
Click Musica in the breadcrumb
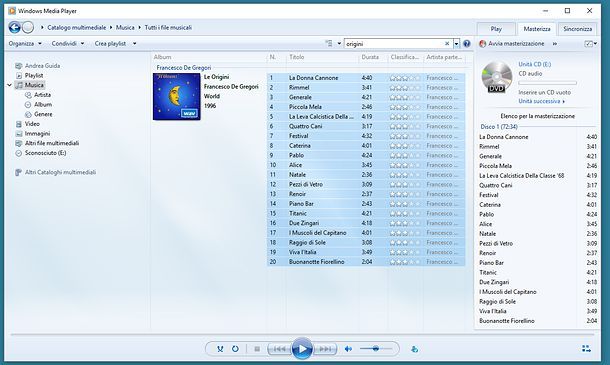coord(125,28)
